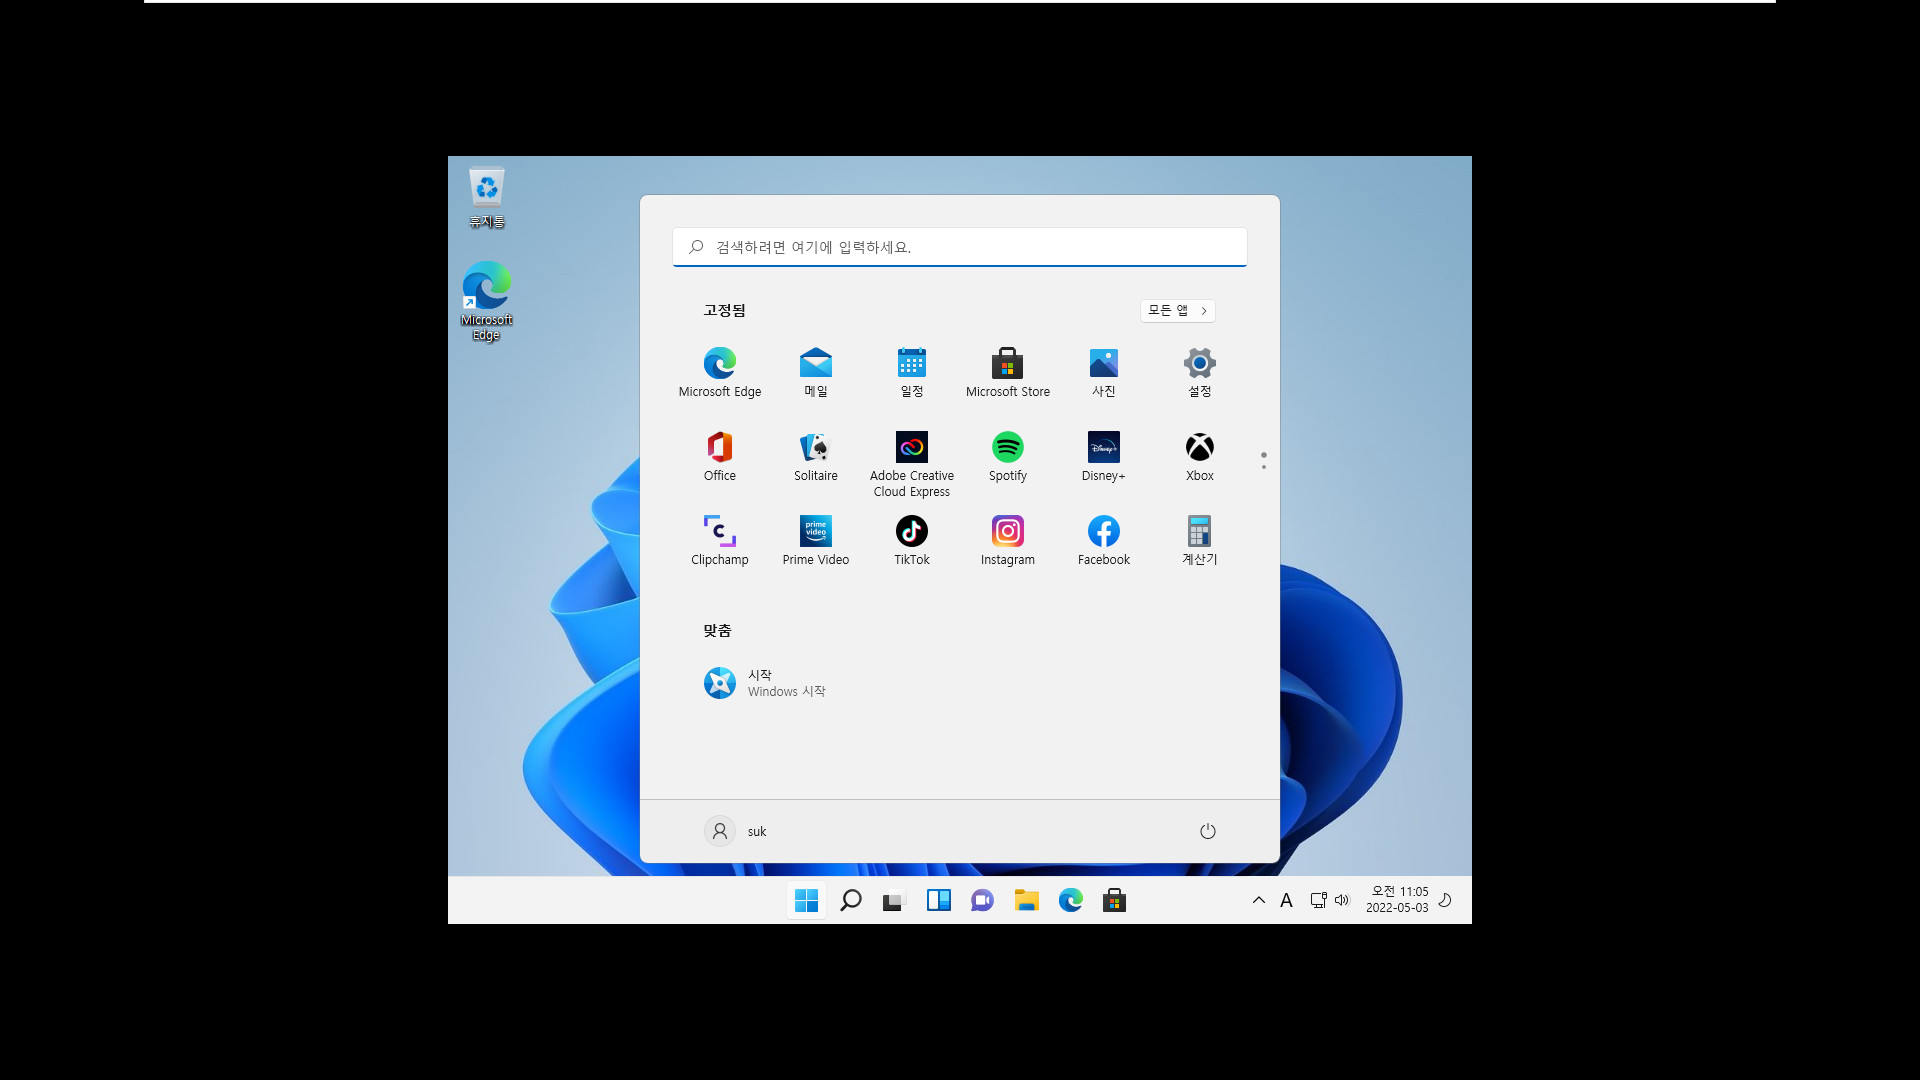Open the network status tray icon
Image resolution: width=1920 pixels, height=1080 pixels.
click(x=1318, y=900)
